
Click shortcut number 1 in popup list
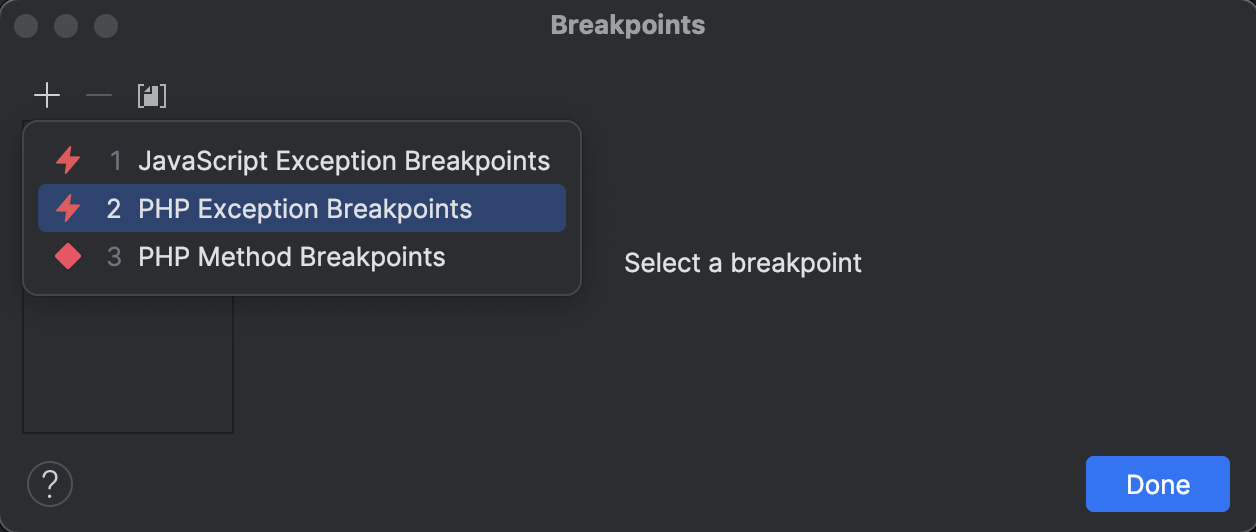[115, 160]
